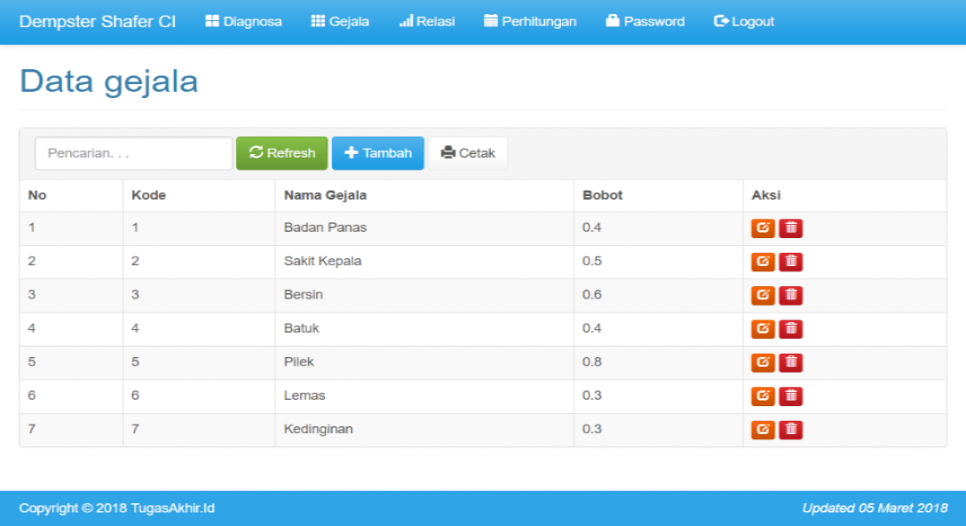Edit the Batuk row
Viewport: 966px width, 526px height.
[763, 329]
